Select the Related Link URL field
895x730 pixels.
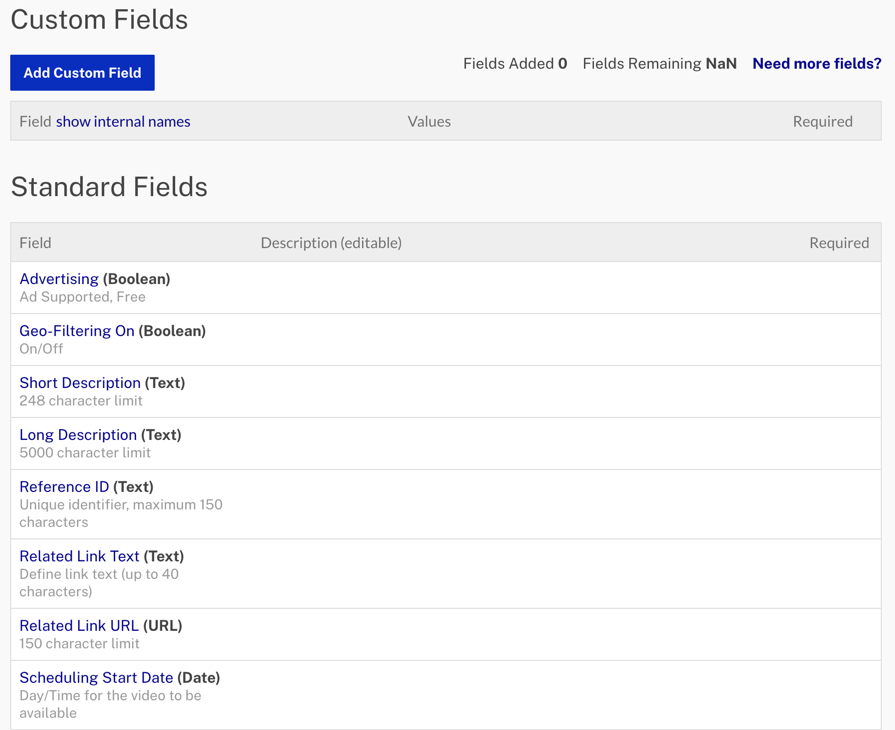(x=79, y=626)
